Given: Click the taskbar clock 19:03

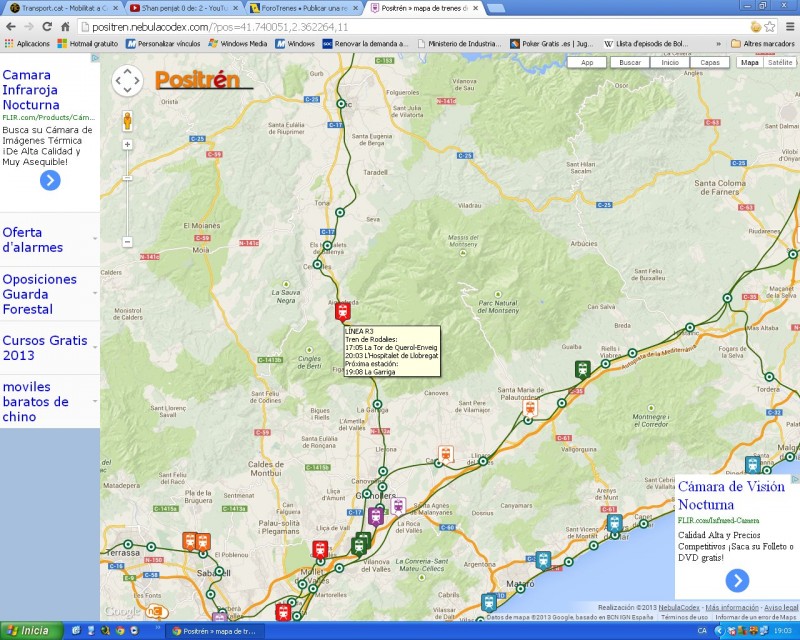Looking at the screenshot, I should tap(783, 631).
